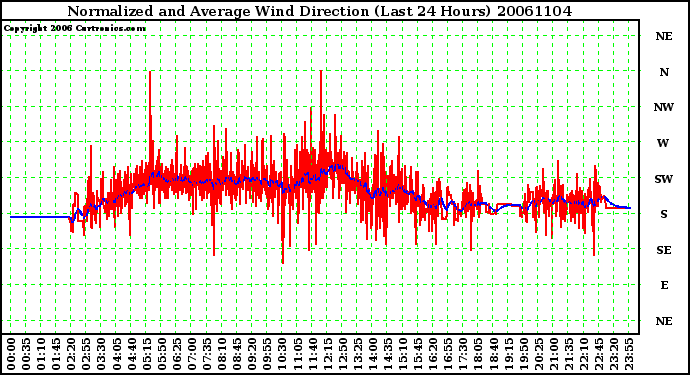Click the 07:00 time axis label

pyautogui.click(x=192, y=354)
